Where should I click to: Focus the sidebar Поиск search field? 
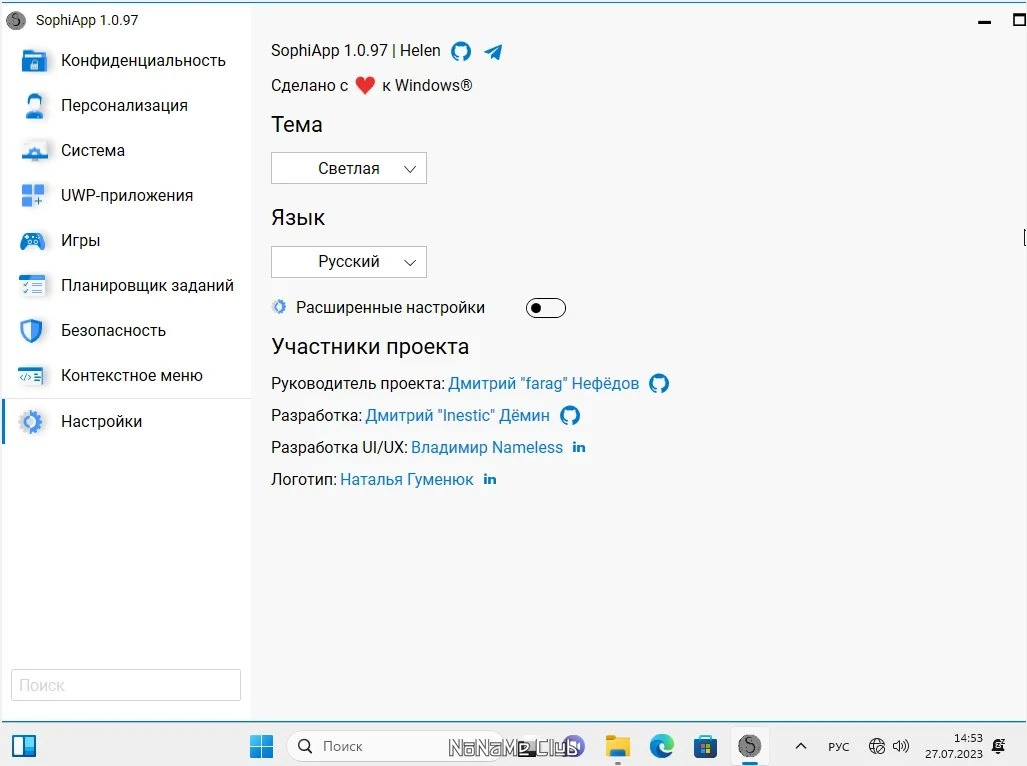tap(126, 685)
